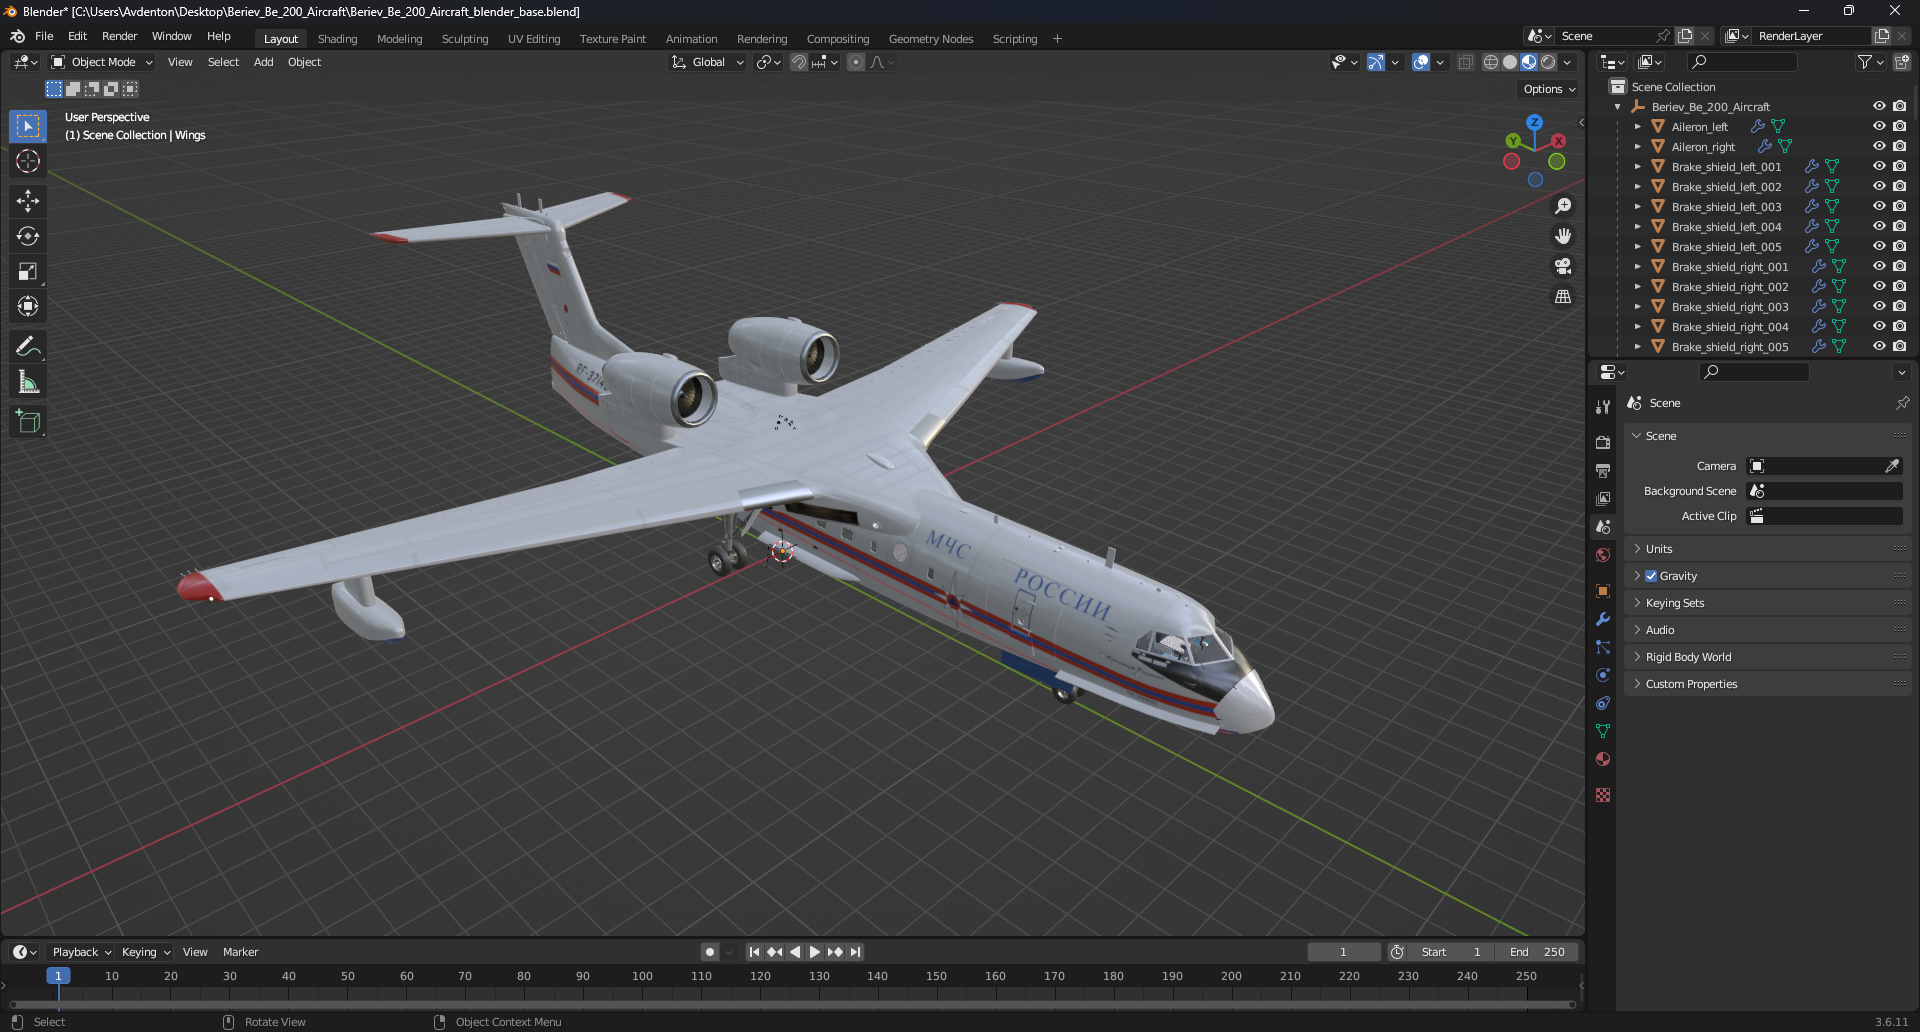This screenshot has height=1032, width=1920.
Task: Open the Physics properties tab
Action: 1603,675
